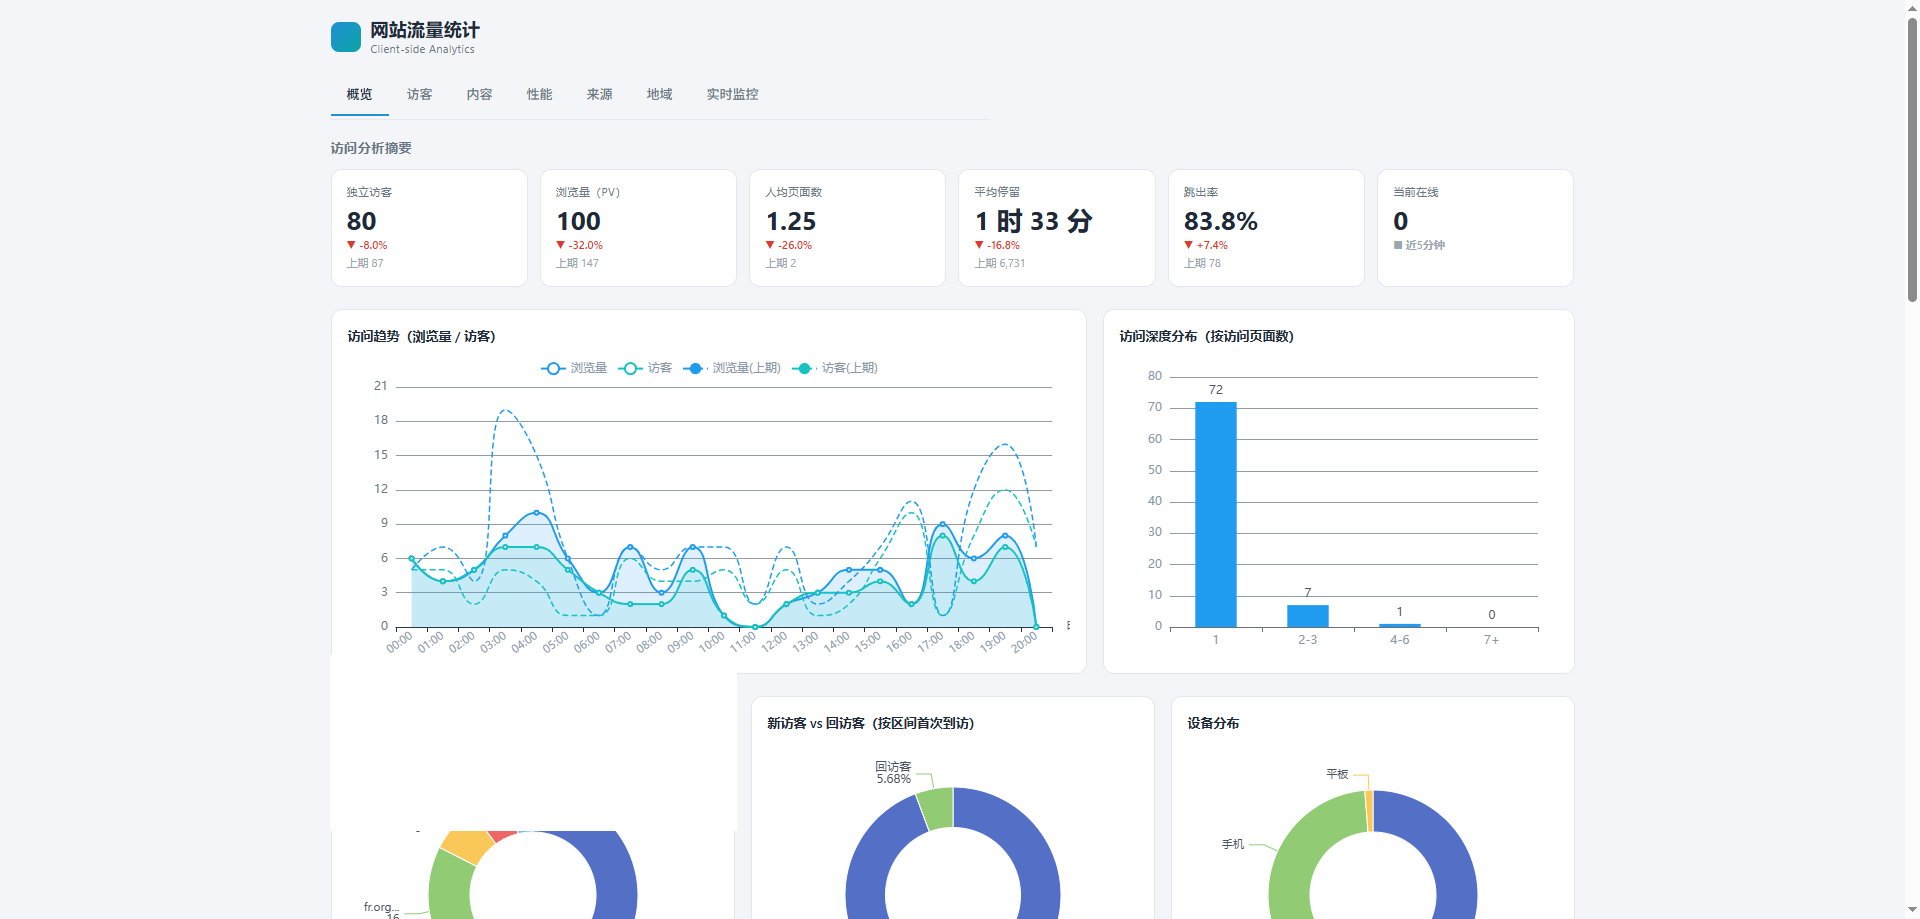Click the 人均页面数 value 1.25
This screenshot has width=1920, height=919.
791,221
